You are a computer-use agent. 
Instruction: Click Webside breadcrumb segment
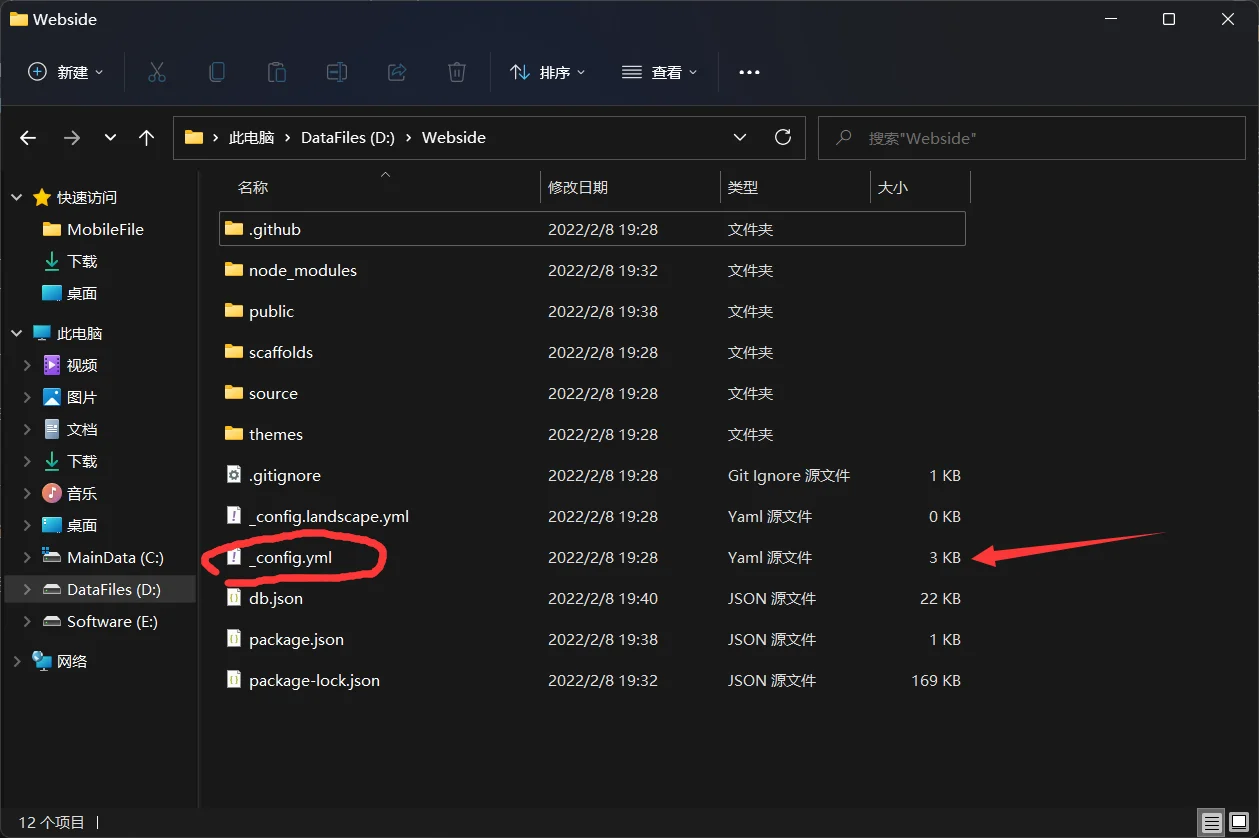pos(454,138)
